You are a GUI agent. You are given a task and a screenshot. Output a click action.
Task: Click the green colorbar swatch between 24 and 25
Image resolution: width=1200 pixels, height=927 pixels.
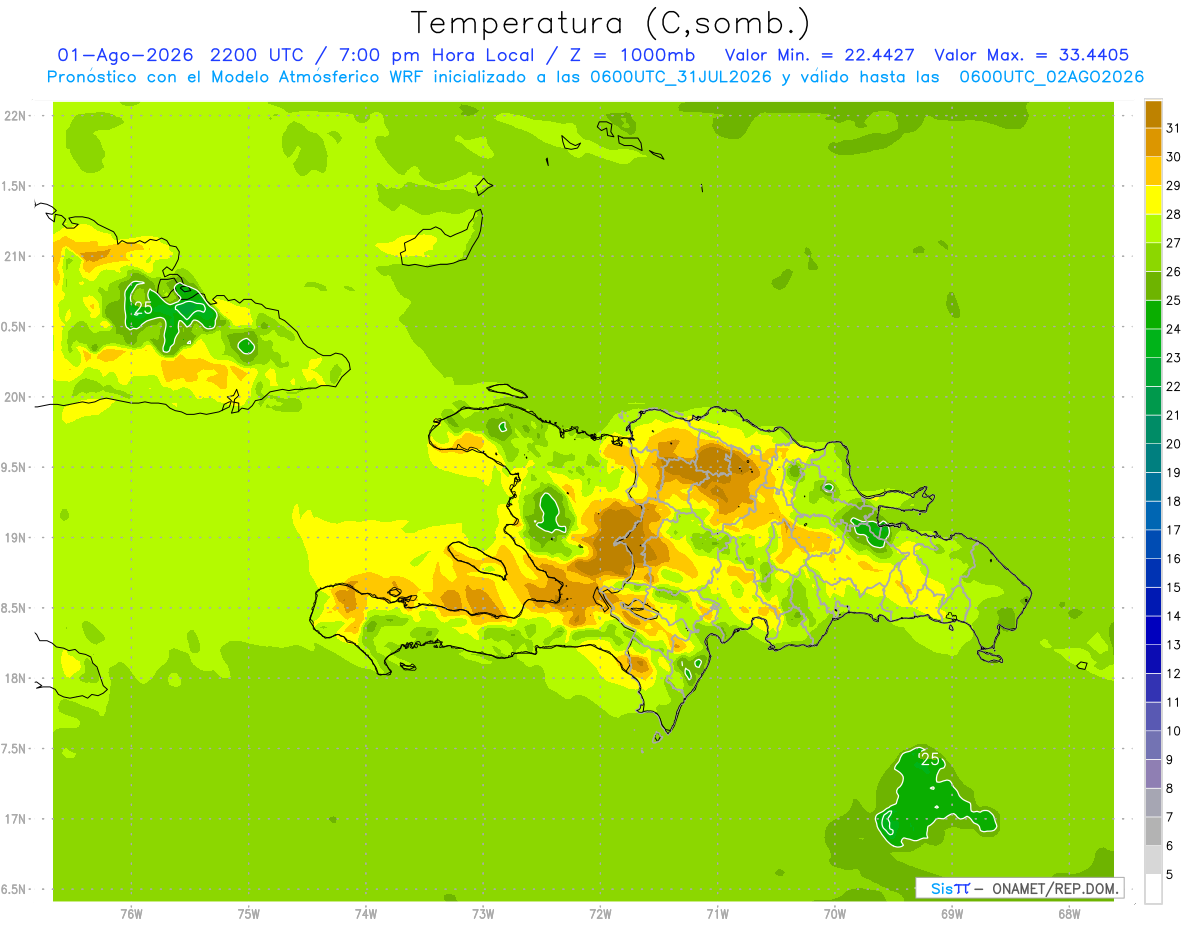click(1153, 314)
